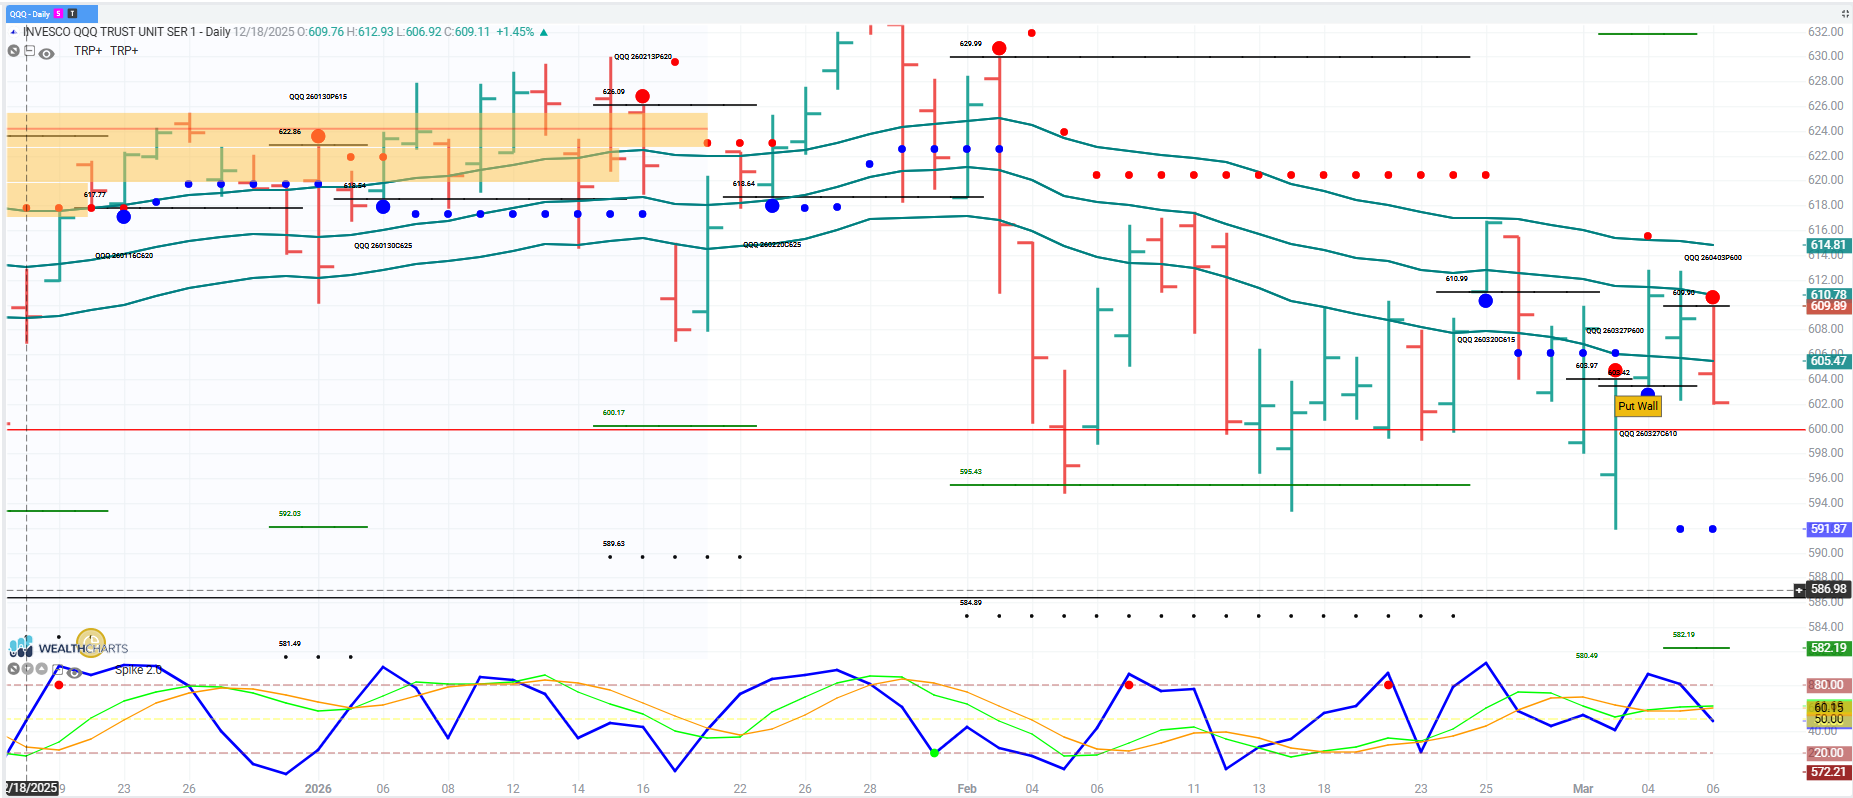The width and height of the screenshot is (1853, 798).
Task: Expand the chart panel using the top-right corner icon
Action: (1845, 14)
